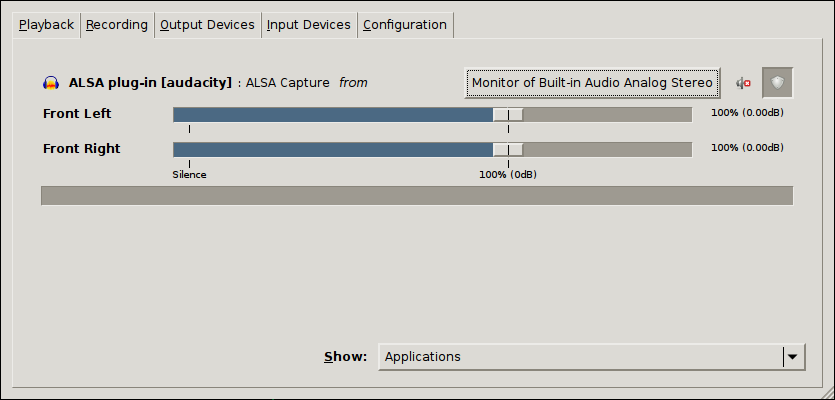Viewport: 835px width, 400px height.
Task: Click the Front Left volume slider handle
Action: (508, 115)
